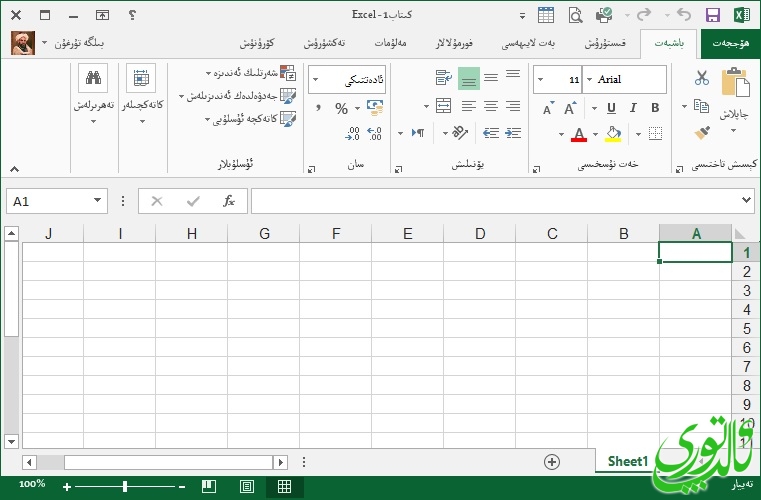Screen dimensions: 761x500
Task: Click the indent button with the right-pointing arrow
Action: 513,133
